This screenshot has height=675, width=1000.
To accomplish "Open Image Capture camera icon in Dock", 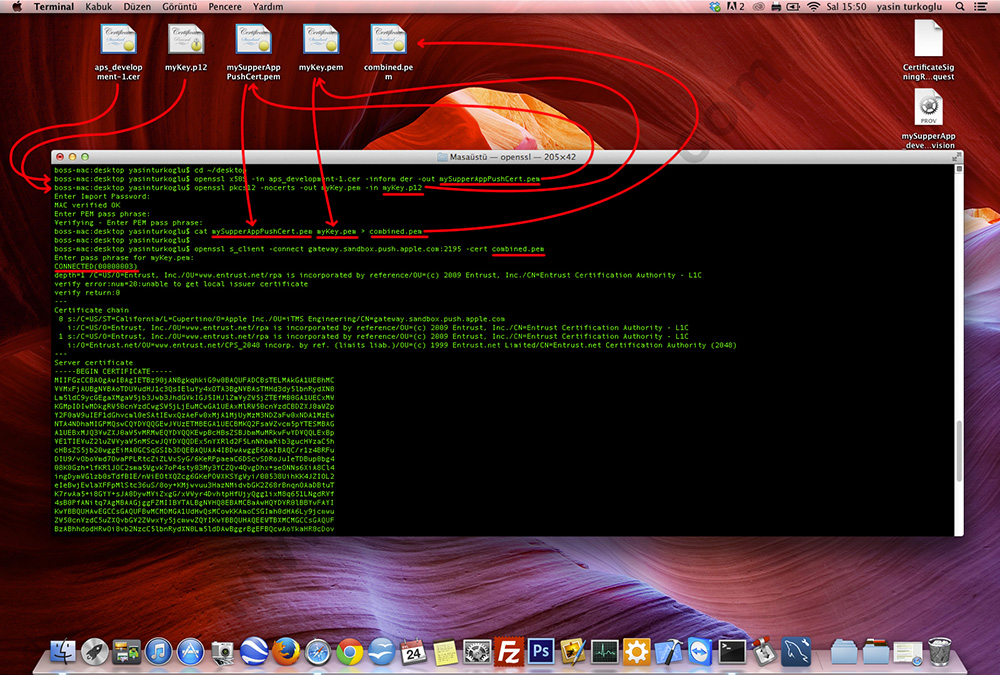I will (x=223, y=651).
